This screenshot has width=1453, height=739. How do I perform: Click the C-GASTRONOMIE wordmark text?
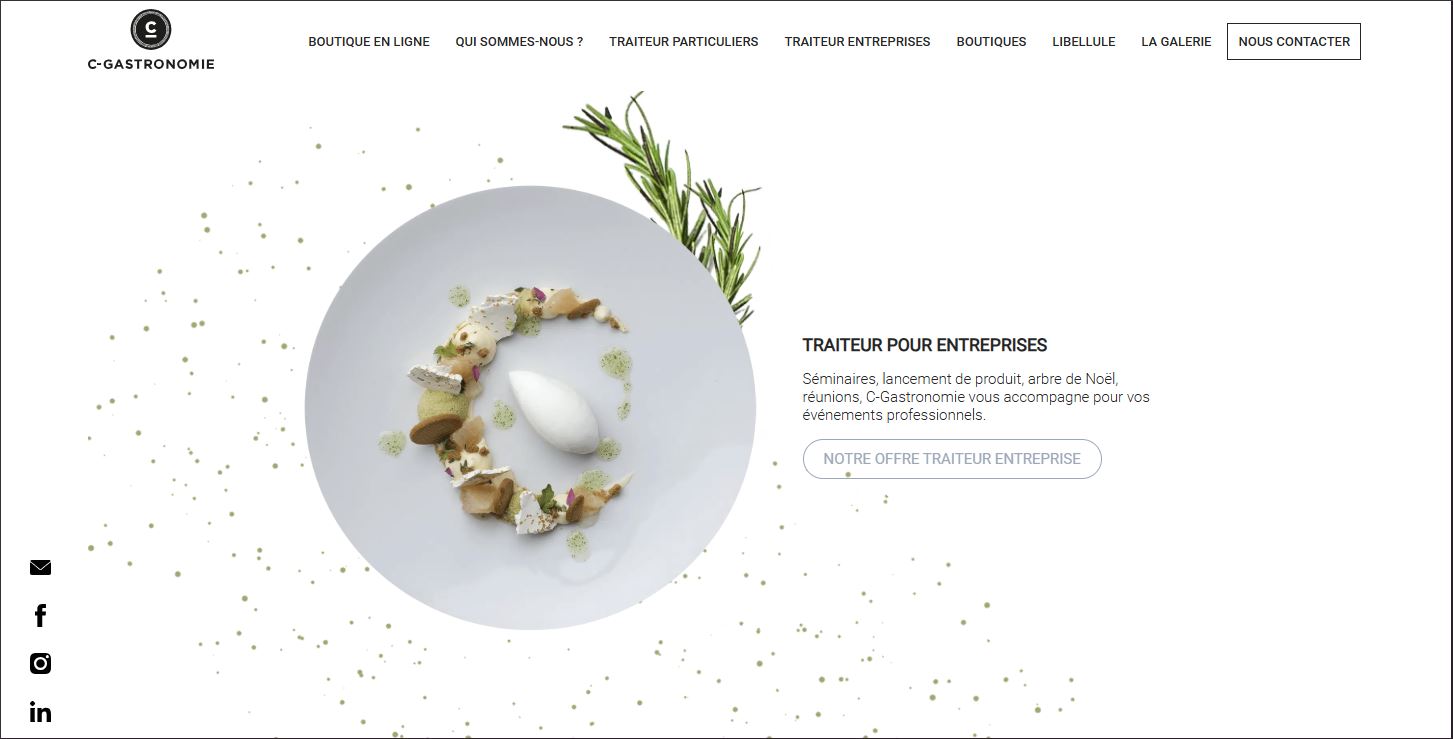[x=151, y=64]
